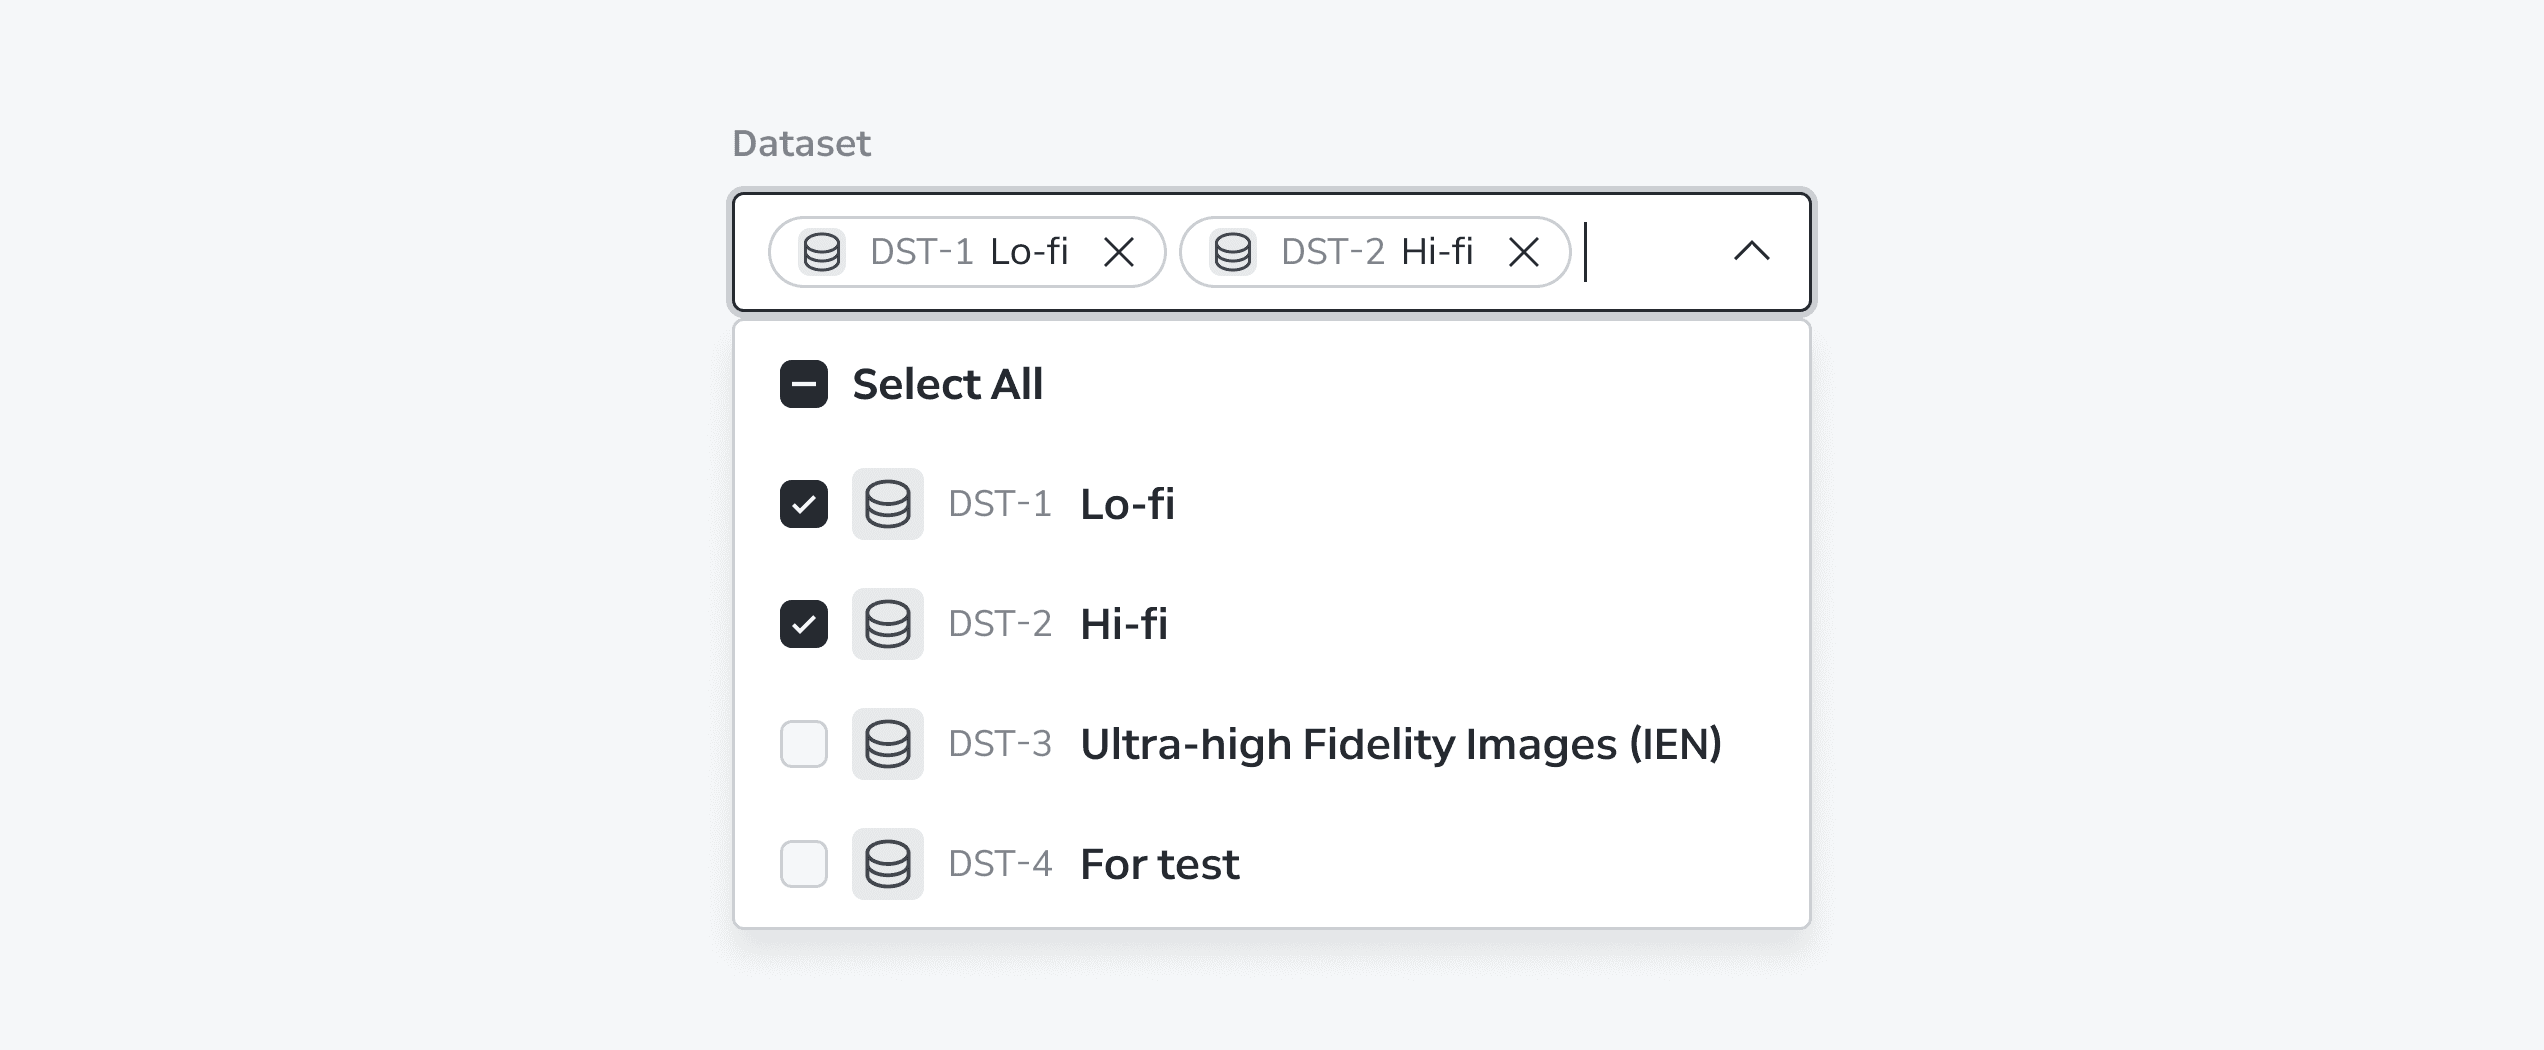Select Ultra-high Fidelity Images (IEN) option
The height and width of the screenshot is (1050, 2544).
(1401, 744)
